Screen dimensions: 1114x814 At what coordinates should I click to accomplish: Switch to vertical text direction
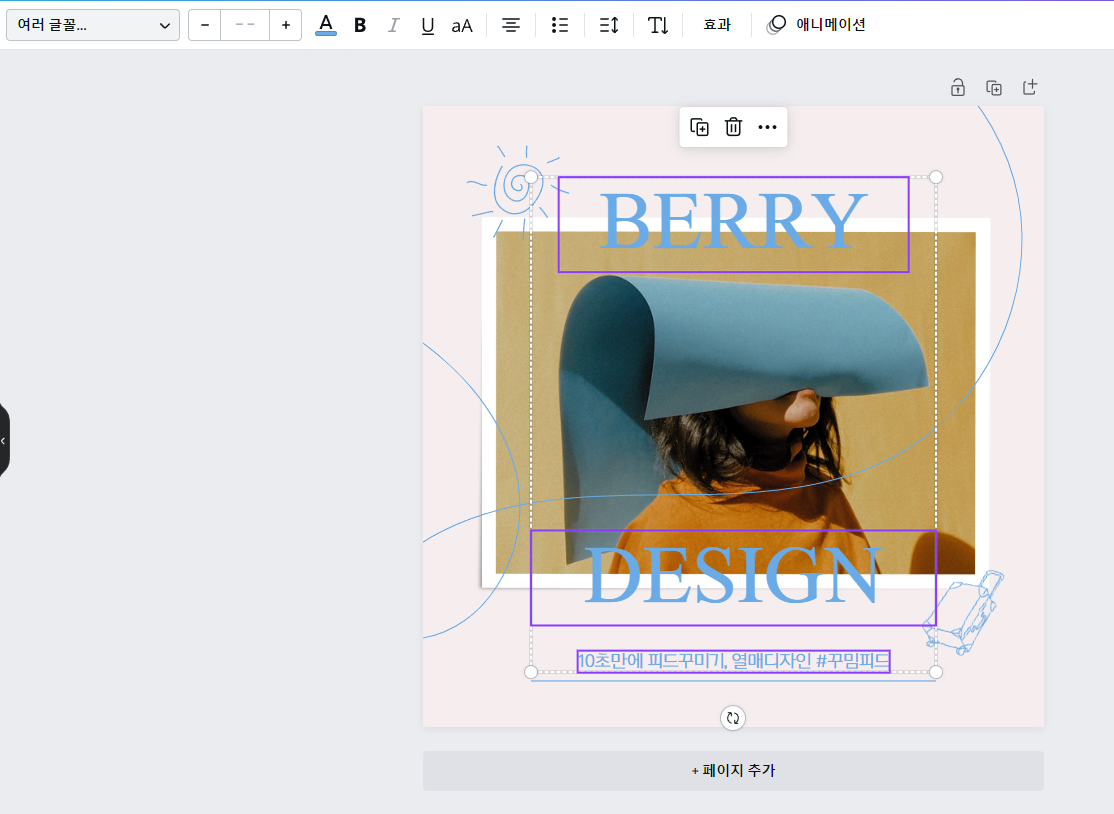658,26
